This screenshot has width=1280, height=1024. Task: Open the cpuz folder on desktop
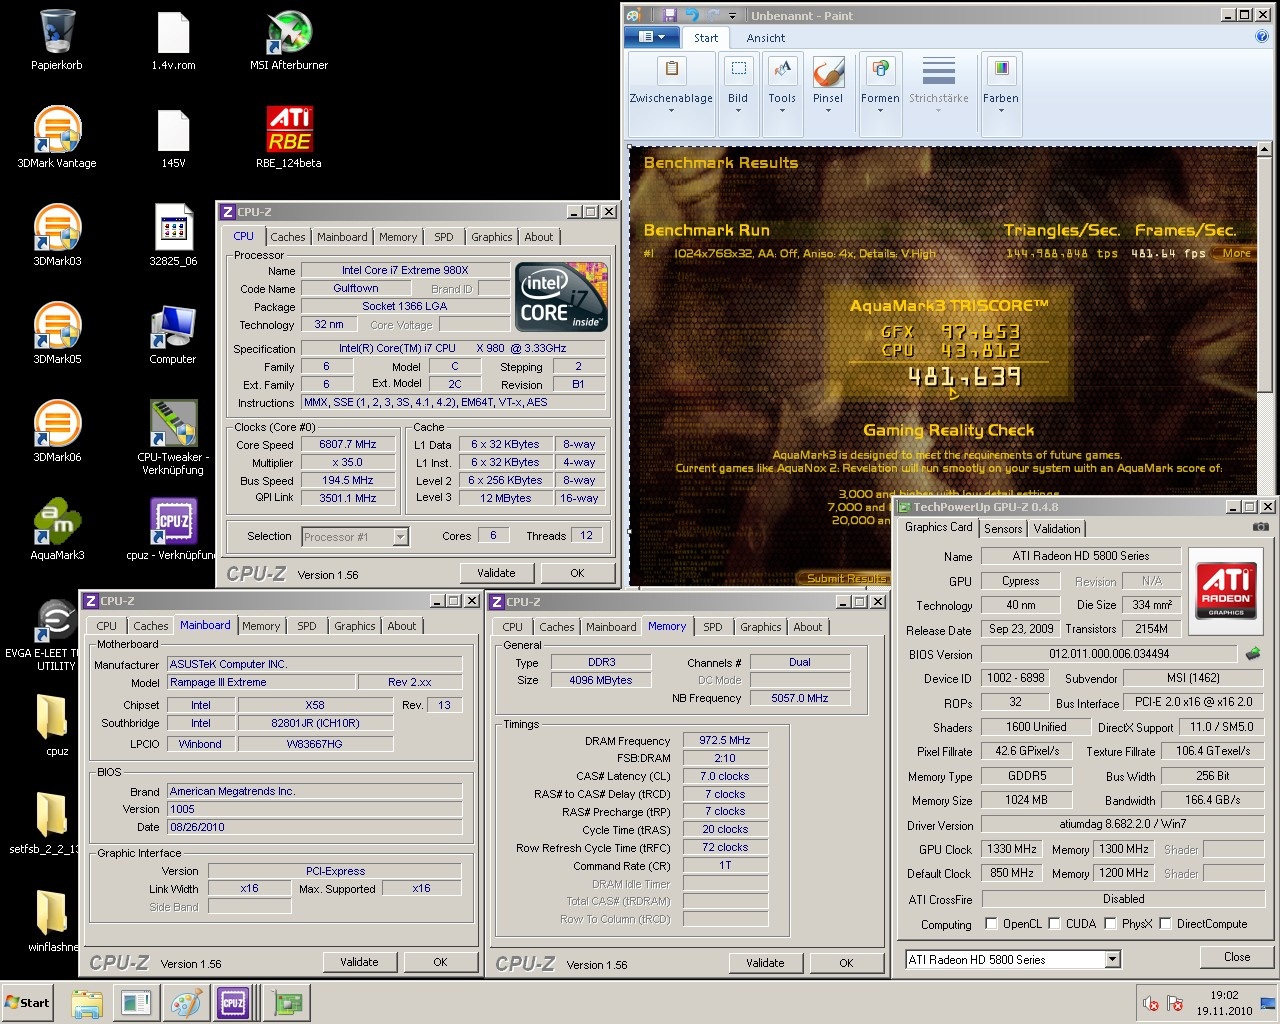tap(52, 718)
